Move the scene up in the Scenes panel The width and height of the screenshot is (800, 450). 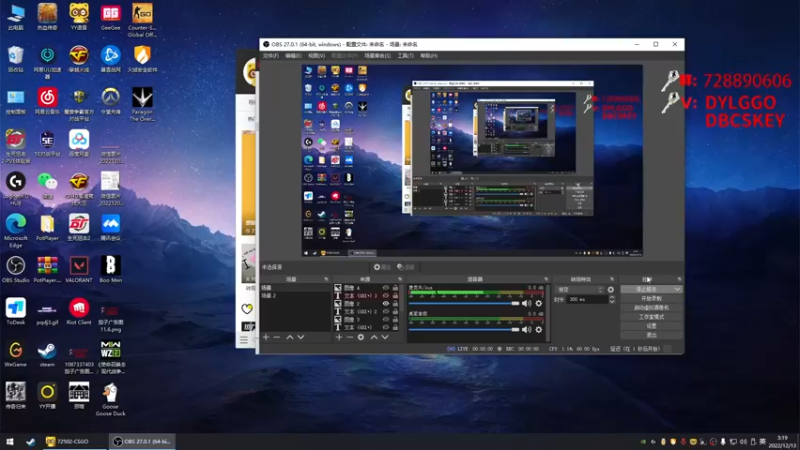point(290,337)
